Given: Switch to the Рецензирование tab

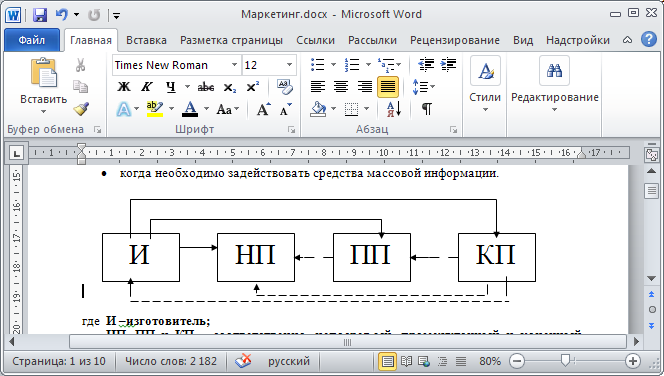Looking at the screenshot, I should (x=455, y=40).
